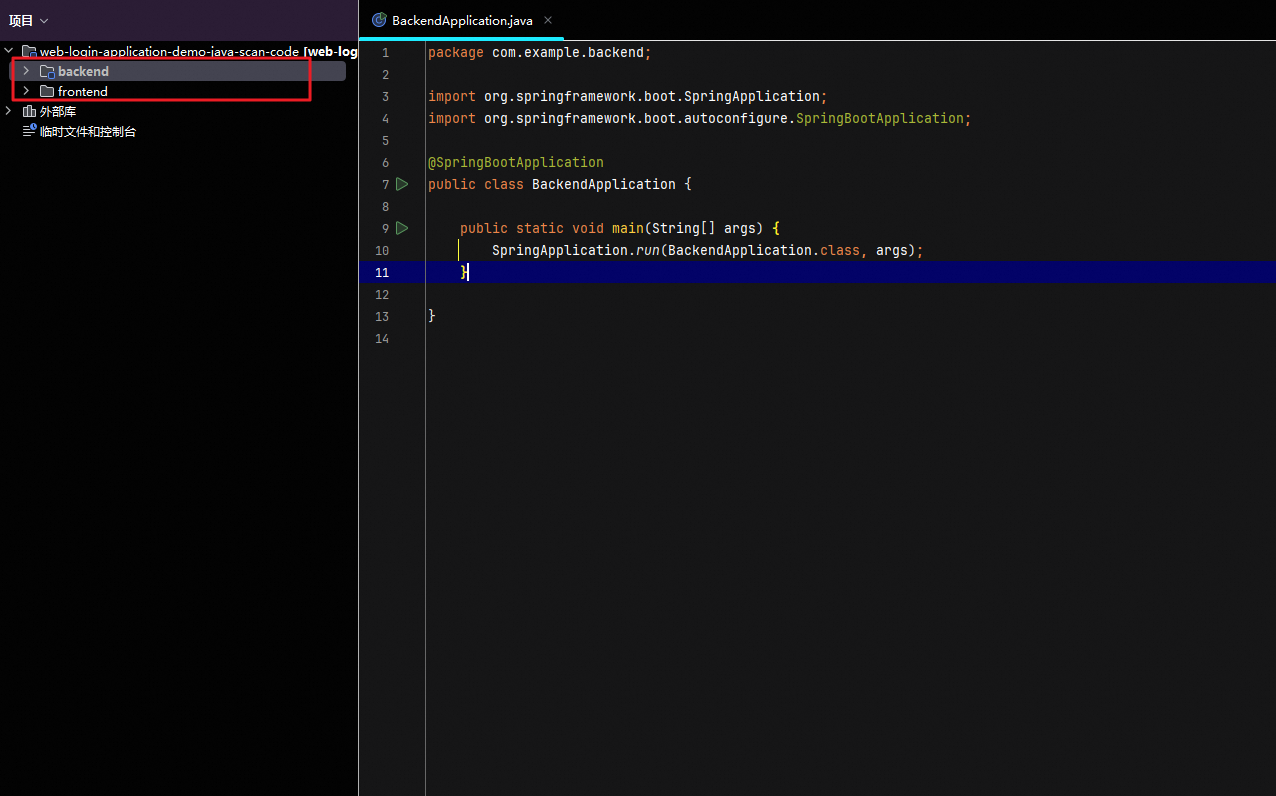The height and width of the screenshot is (796, 1276).
Task: Click the italic run method call
Action: (648, 250)
